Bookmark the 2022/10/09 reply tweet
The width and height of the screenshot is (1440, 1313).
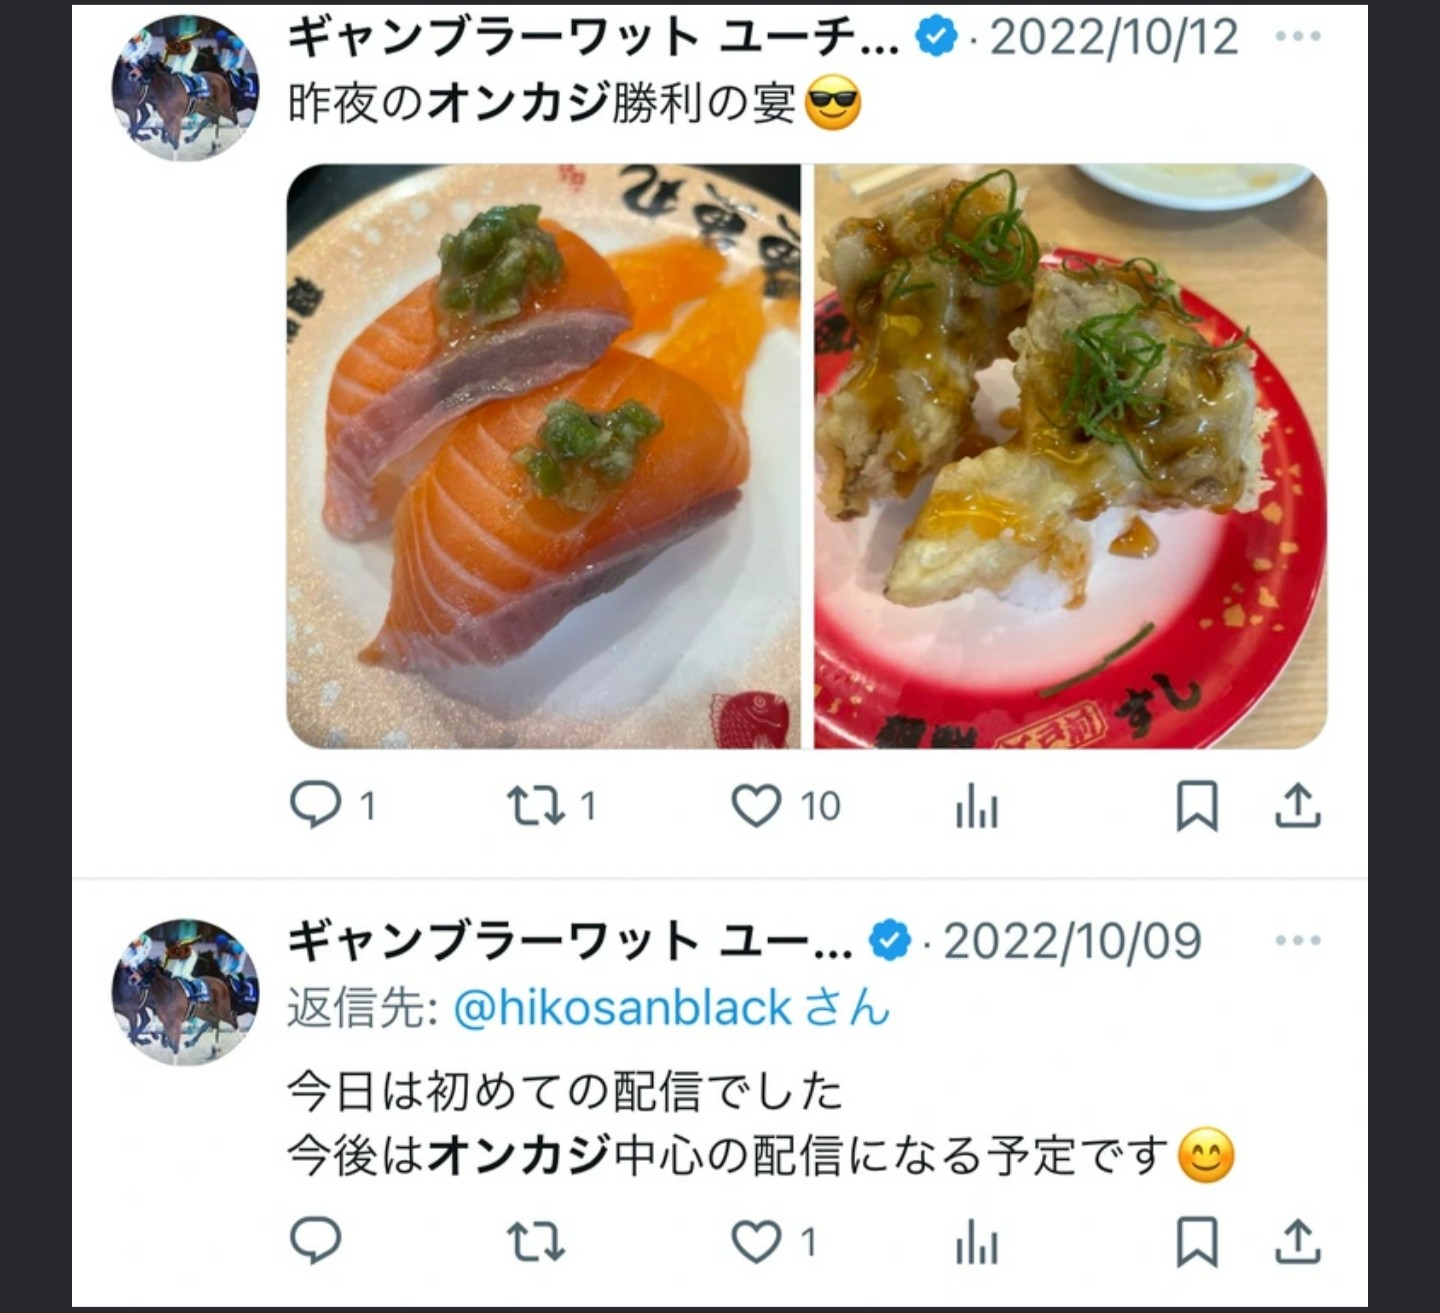[1197, 1243]
